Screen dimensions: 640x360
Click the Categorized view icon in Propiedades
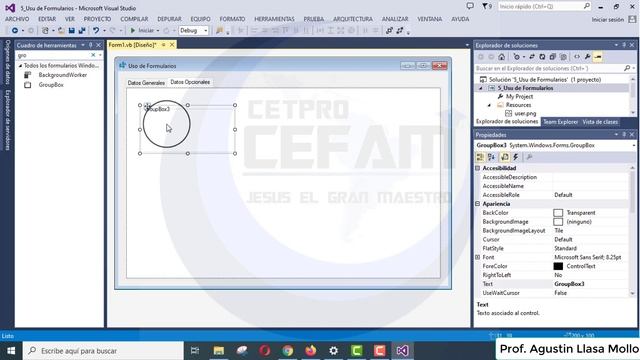480,157
